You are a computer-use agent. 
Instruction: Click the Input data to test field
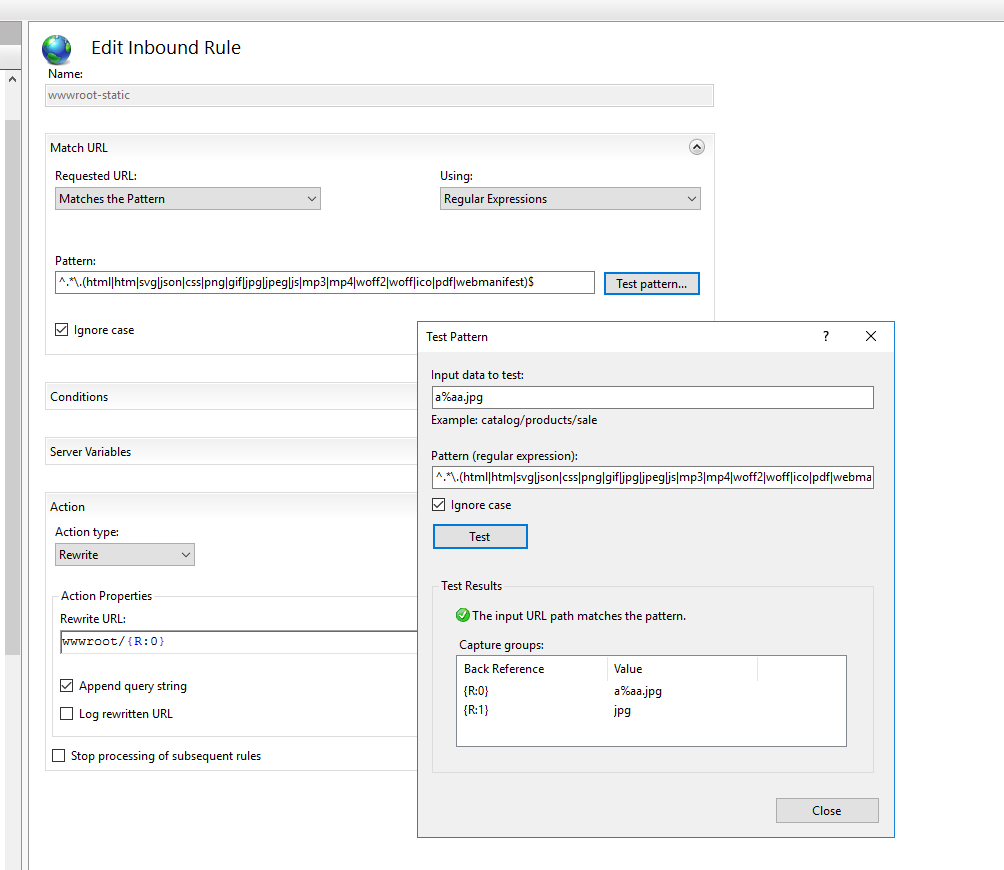coord(650,397)
